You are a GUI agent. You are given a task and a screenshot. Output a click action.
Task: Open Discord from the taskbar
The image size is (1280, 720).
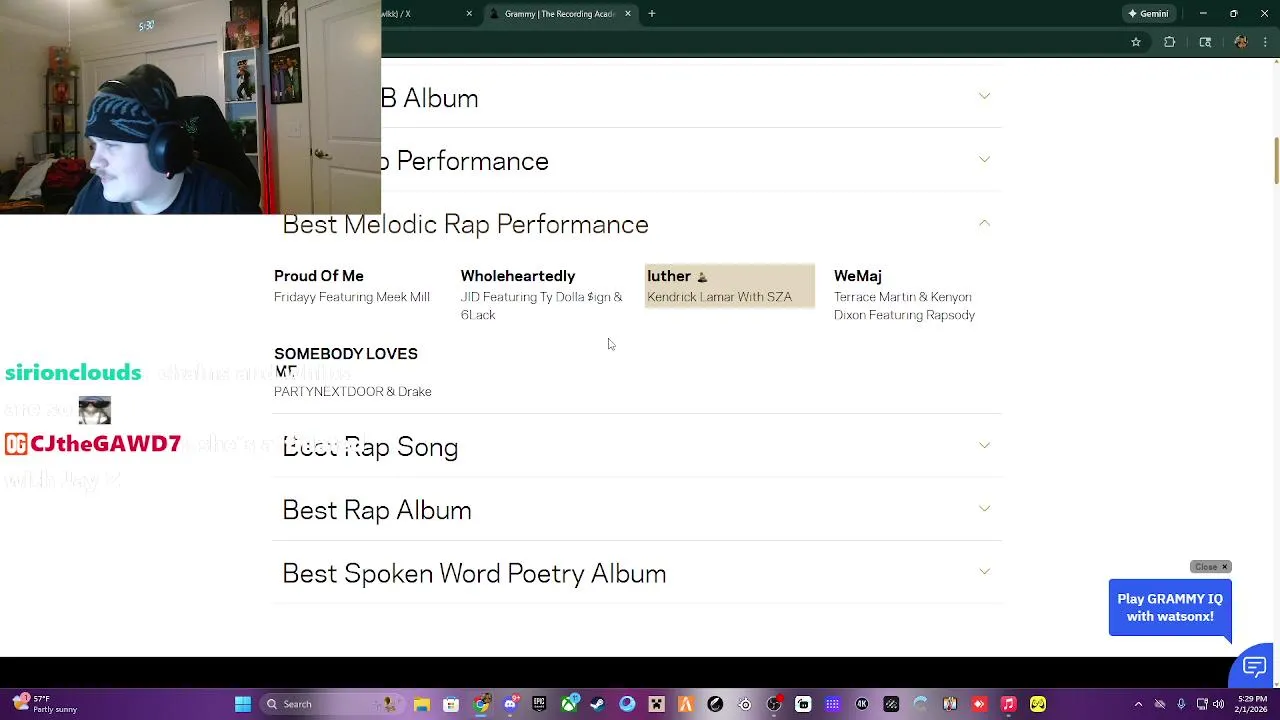(x=510, y=704)
